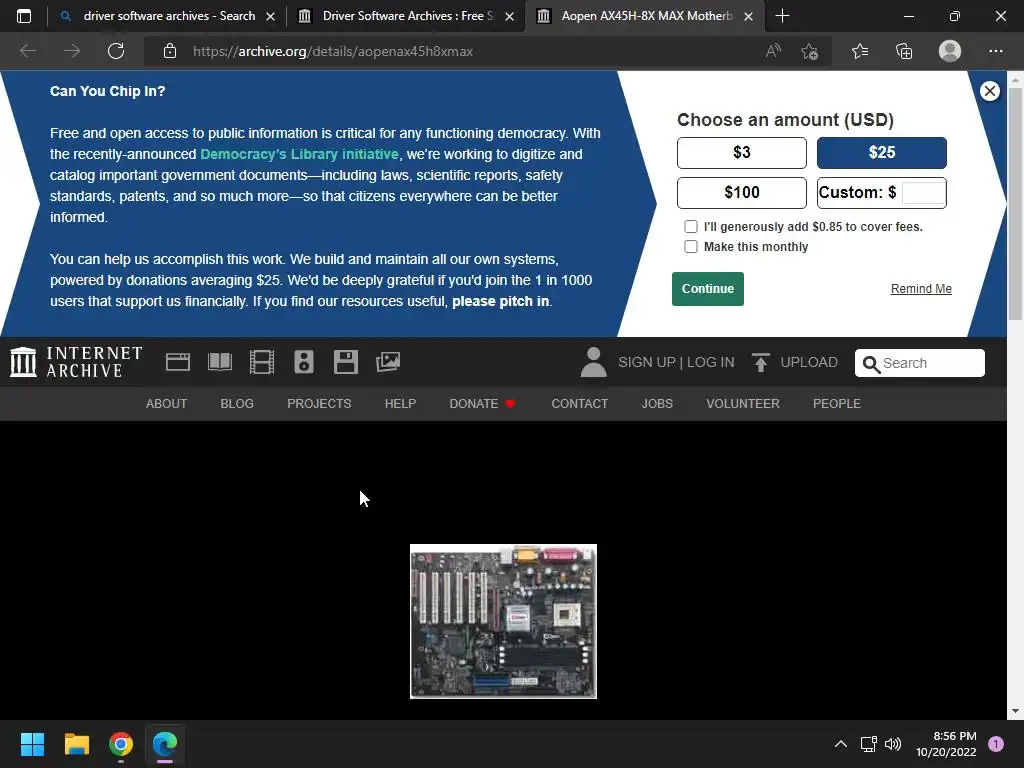Refresh the page with the reload icon
This screenshot has width=1024, height=768.
[x=116, y=51]
